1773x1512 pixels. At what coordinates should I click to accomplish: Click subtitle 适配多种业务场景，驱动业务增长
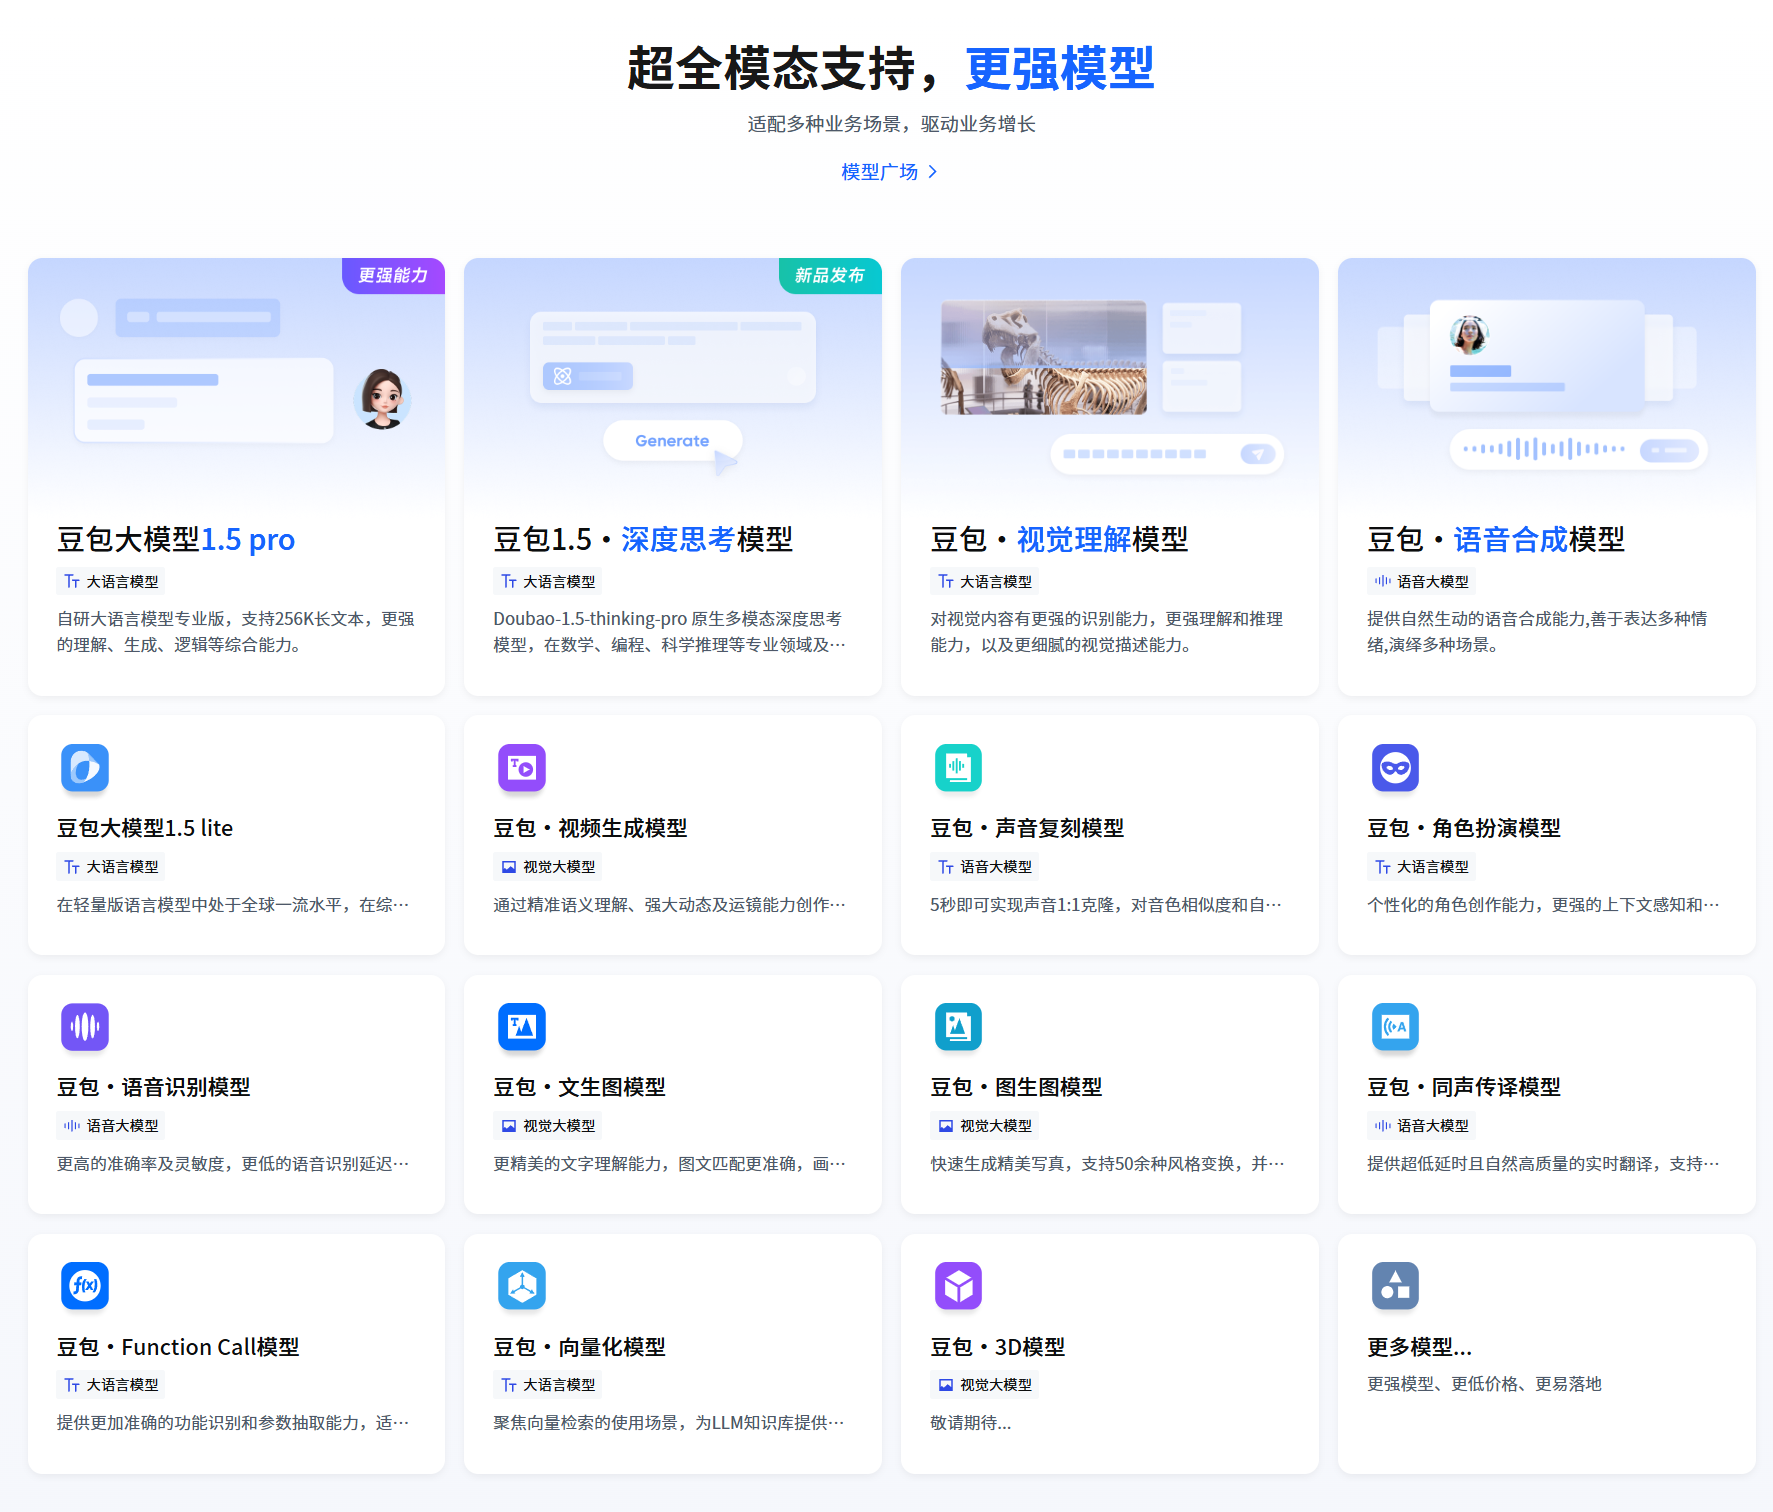891,124
